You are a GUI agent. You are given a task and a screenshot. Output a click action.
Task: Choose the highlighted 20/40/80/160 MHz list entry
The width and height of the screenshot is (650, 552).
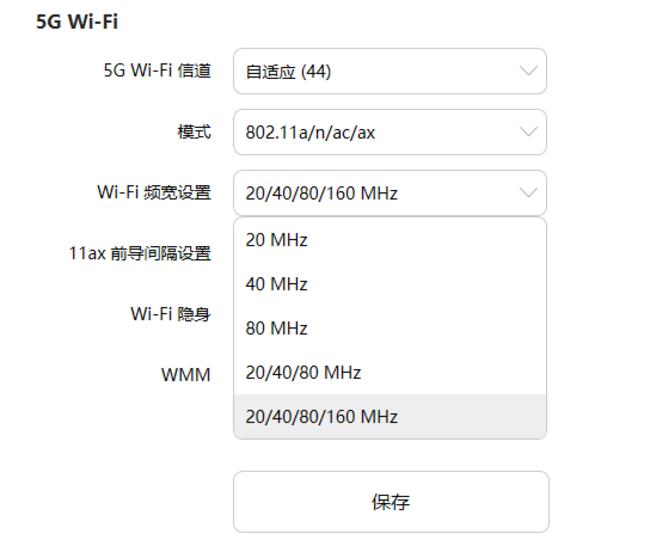(321, 416)
